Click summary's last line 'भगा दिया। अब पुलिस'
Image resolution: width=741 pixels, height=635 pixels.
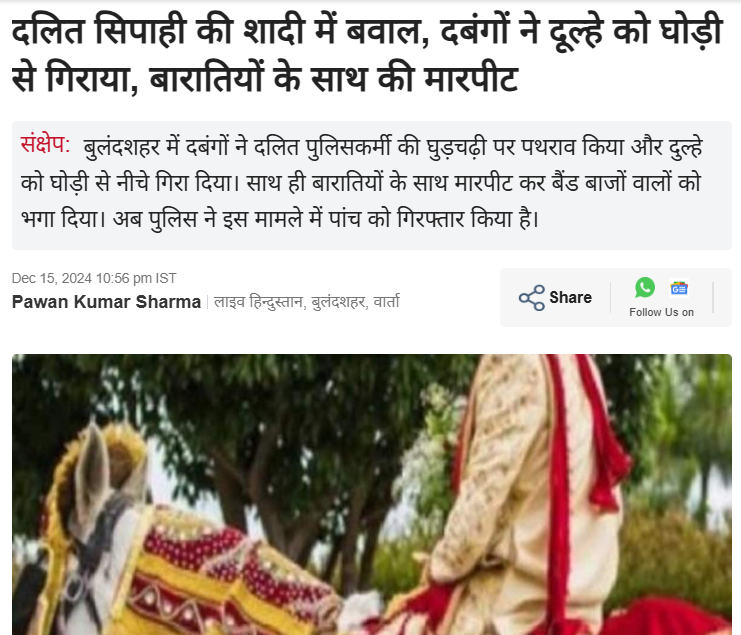[280, 219]
